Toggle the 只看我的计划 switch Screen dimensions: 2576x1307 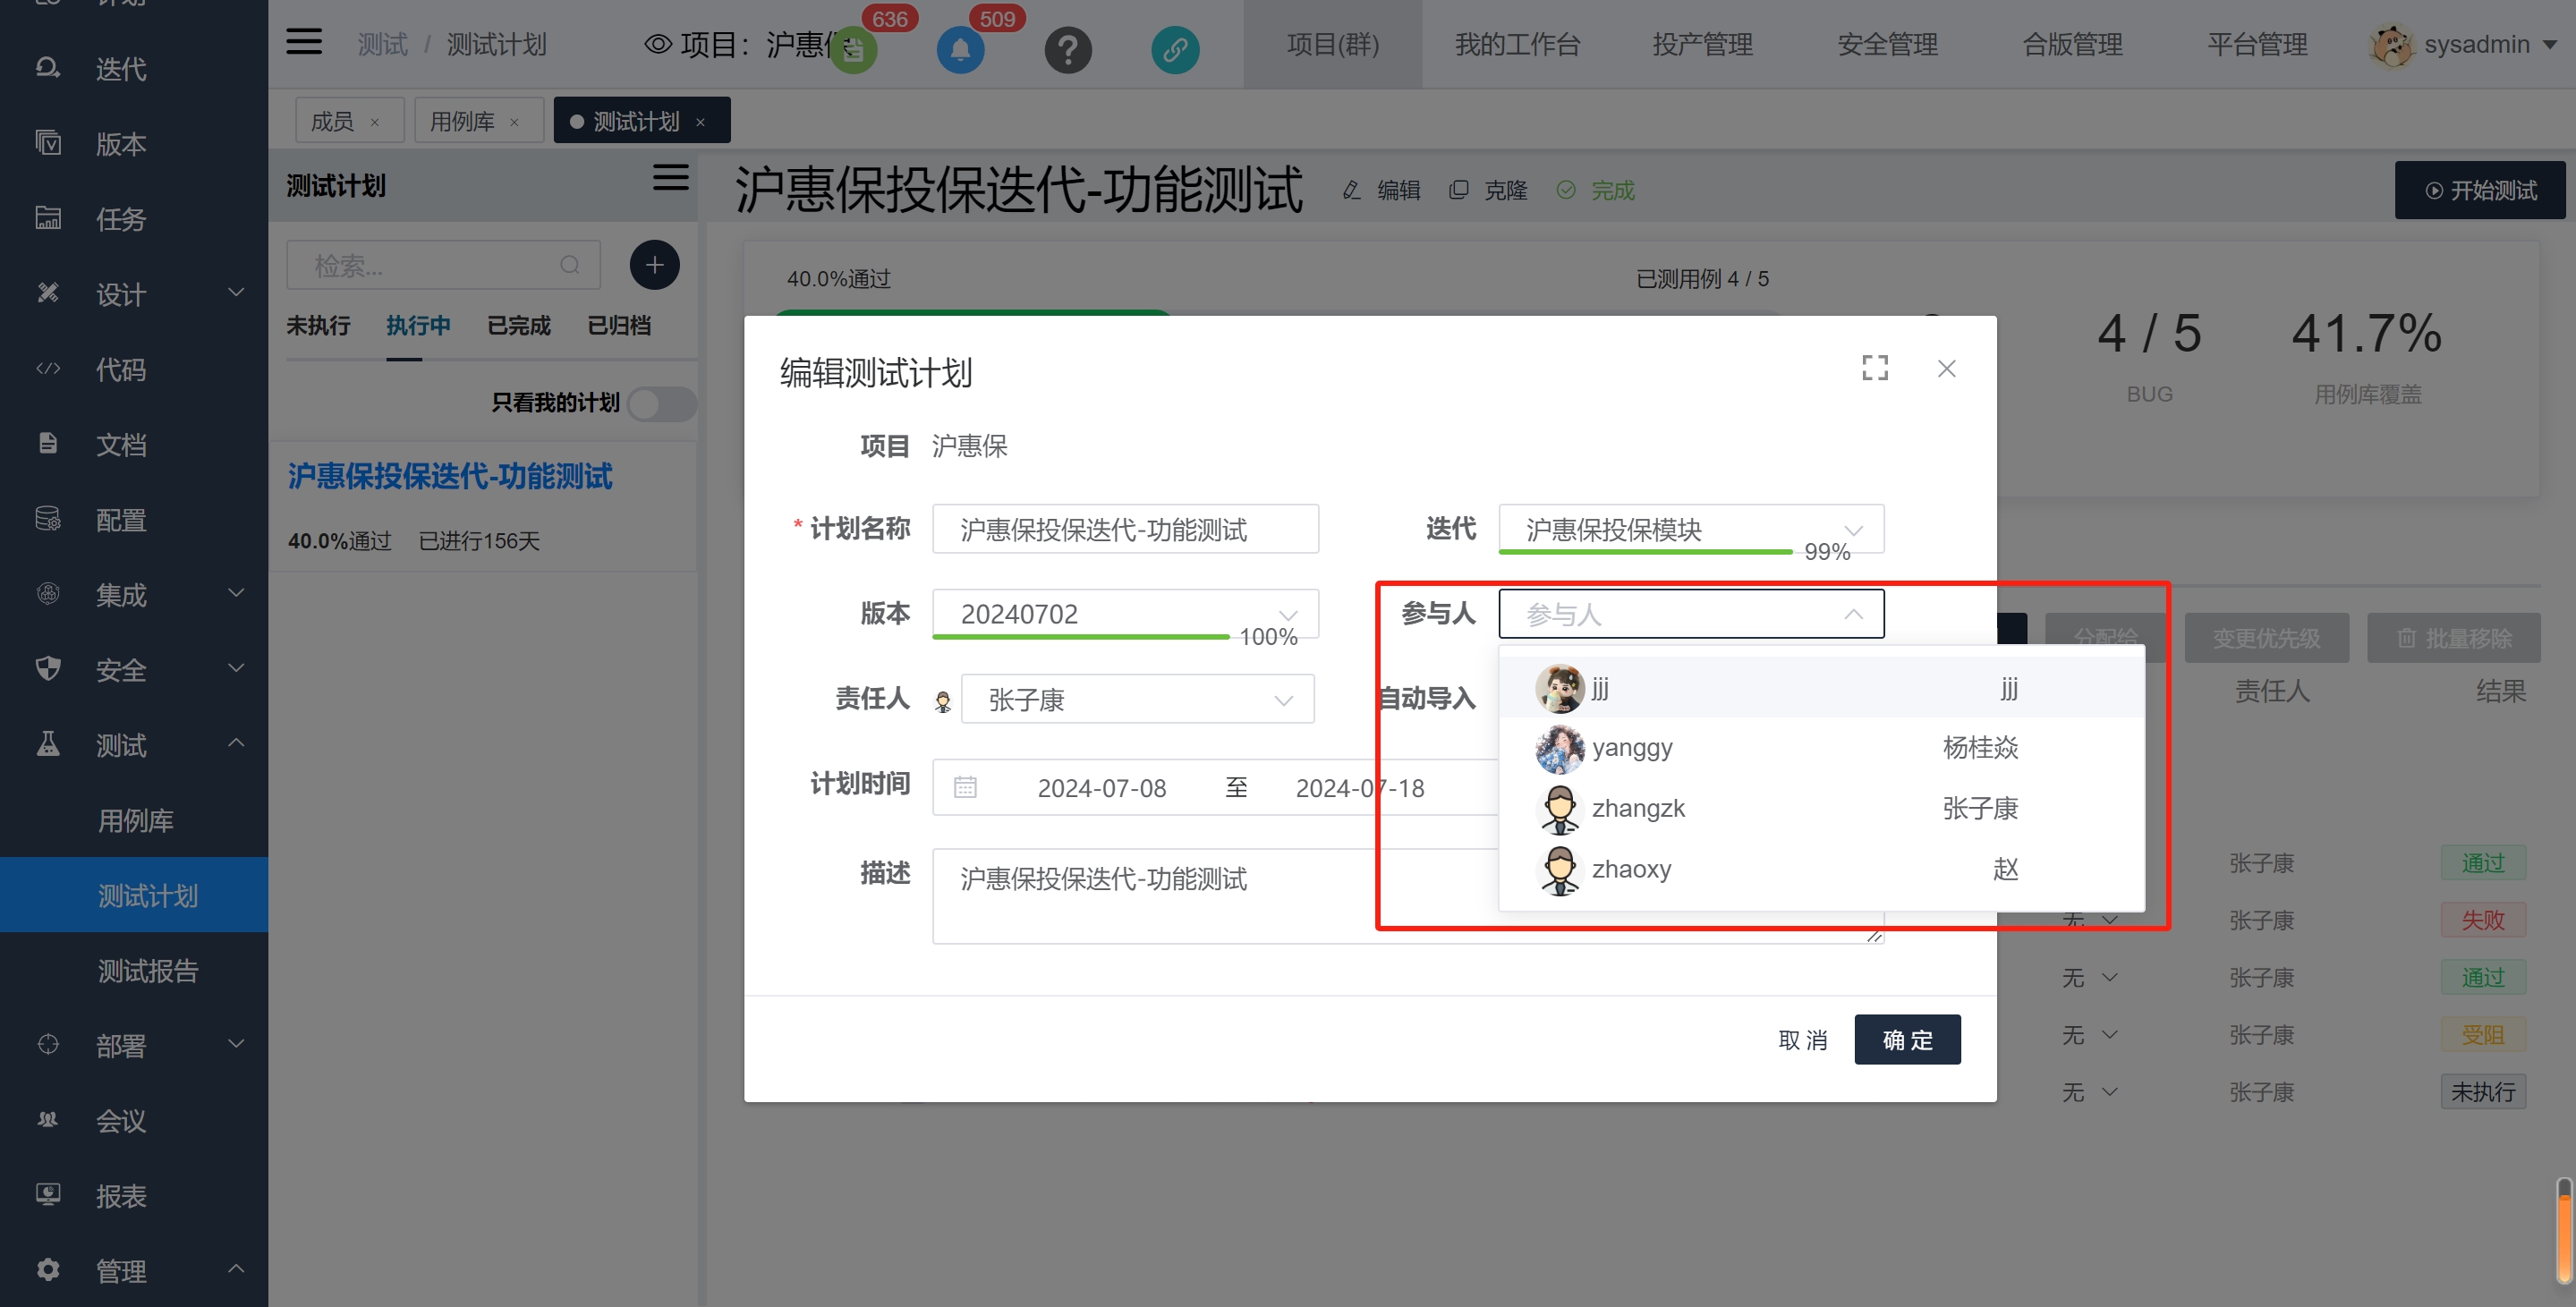pyautogui.click(x=661, y=404)
